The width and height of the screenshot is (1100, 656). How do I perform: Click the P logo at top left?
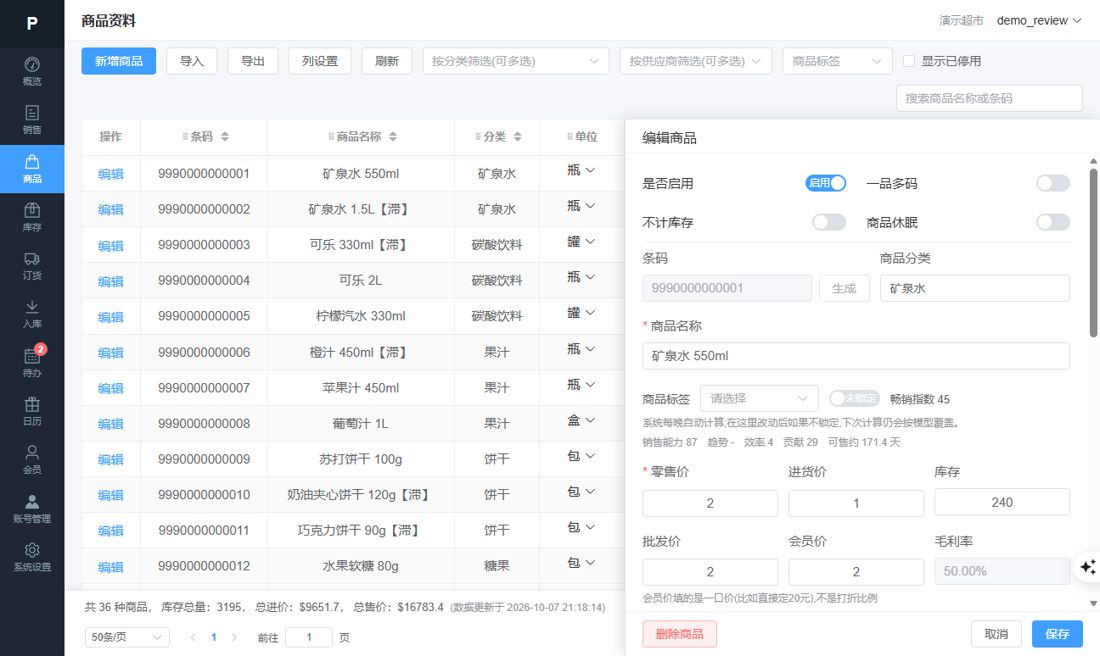pyautogui.click(x=32, y=23)
